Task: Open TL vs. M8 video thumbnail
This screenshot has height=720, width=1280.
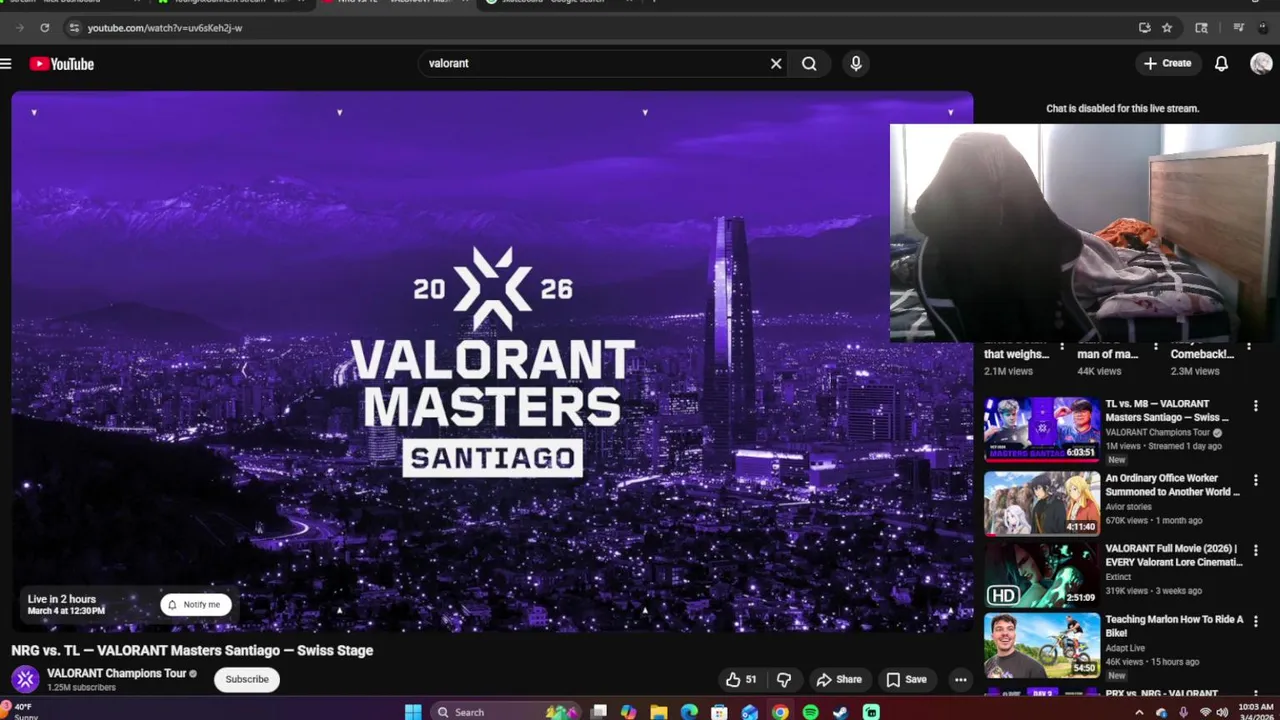Action: [1041, 430]
